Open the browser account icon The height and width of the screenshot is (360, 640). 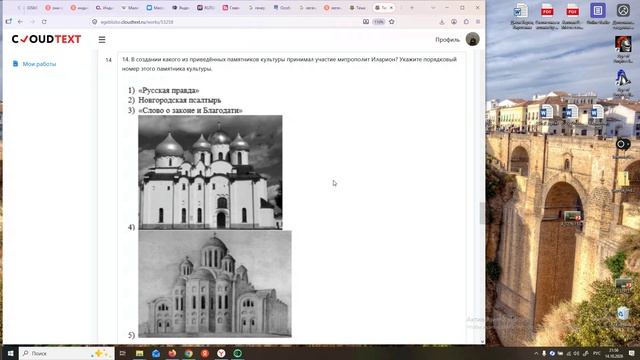[454, 22]
